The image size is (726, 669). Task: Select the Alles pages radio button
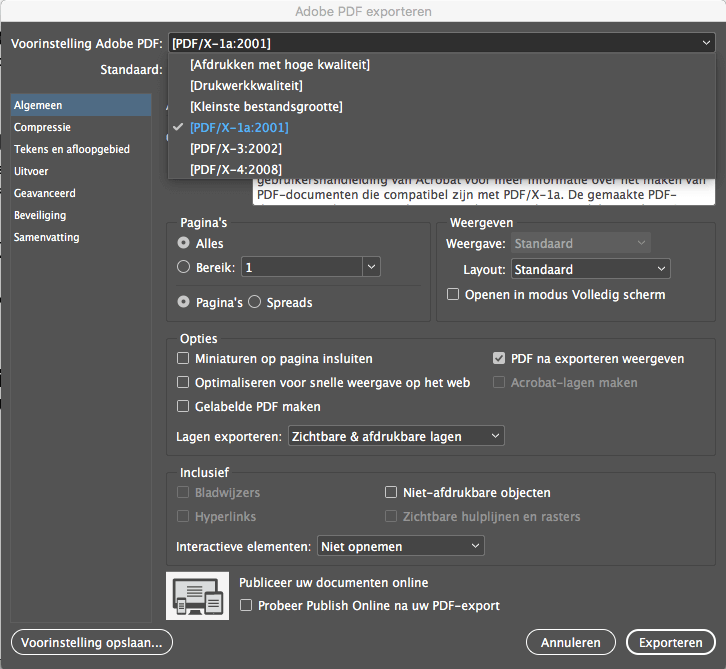[x=183, y=243]
